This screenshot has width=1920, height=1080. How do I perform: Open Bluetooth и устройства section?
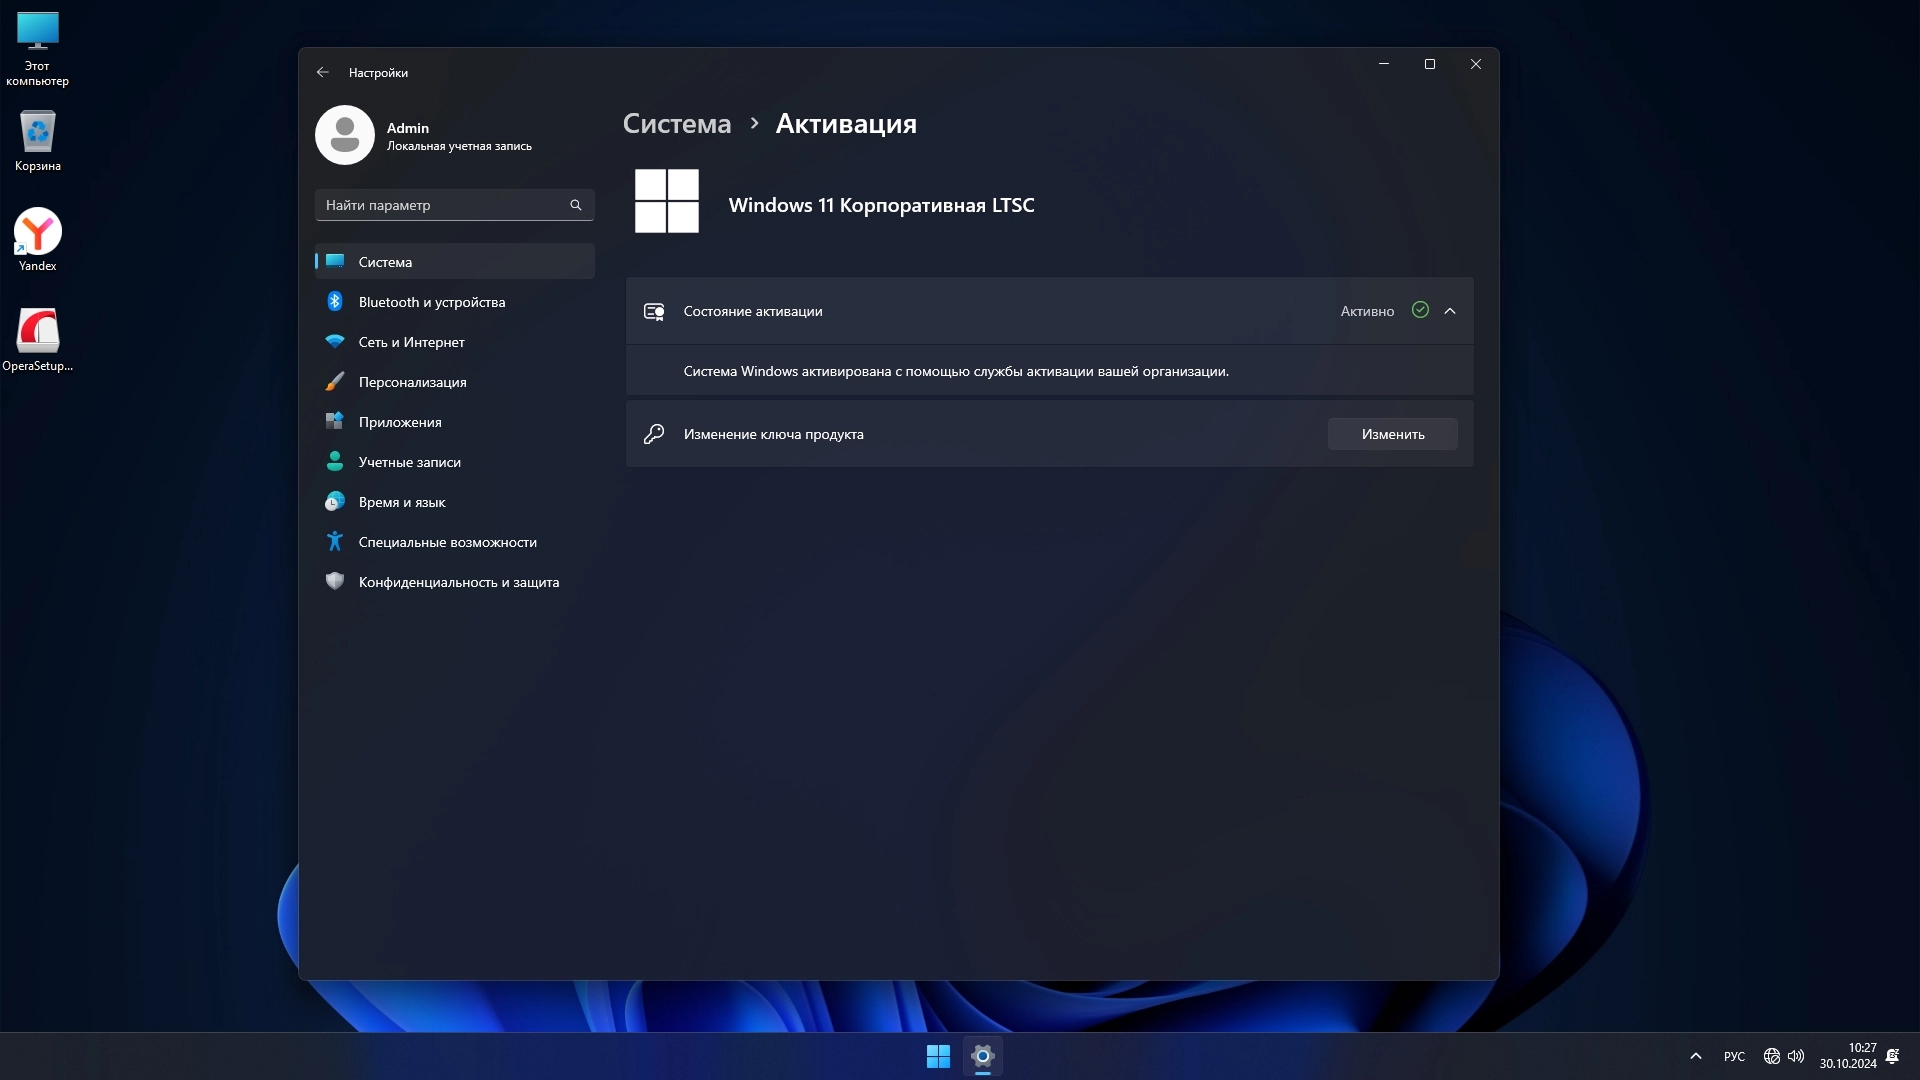tap(431, 302)
